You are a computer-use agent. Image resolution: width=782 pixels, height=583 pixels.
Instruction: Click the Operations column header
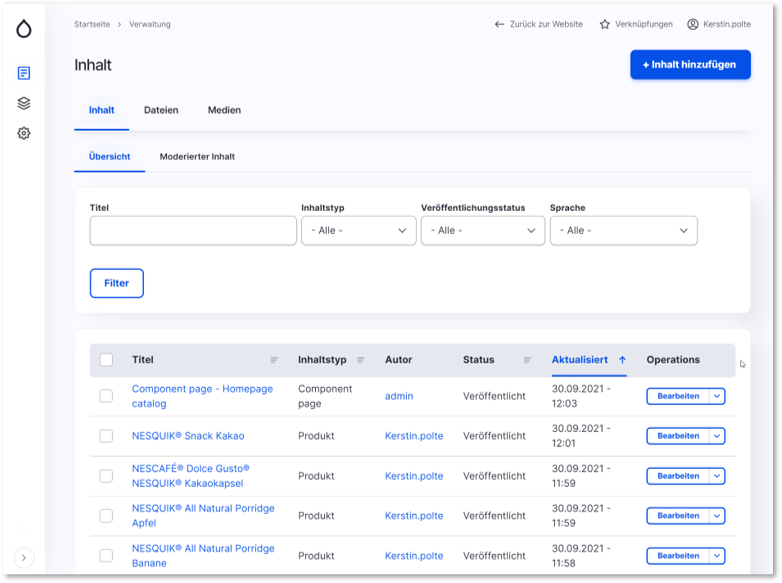pyautogui.click(x=673, y=360)
